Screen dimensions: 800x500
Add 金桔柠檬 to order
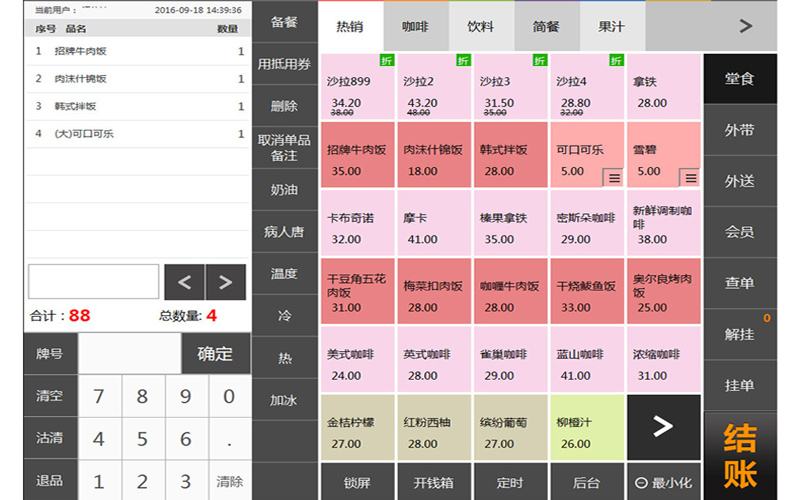pyautogui.click(x=357, y=428)
